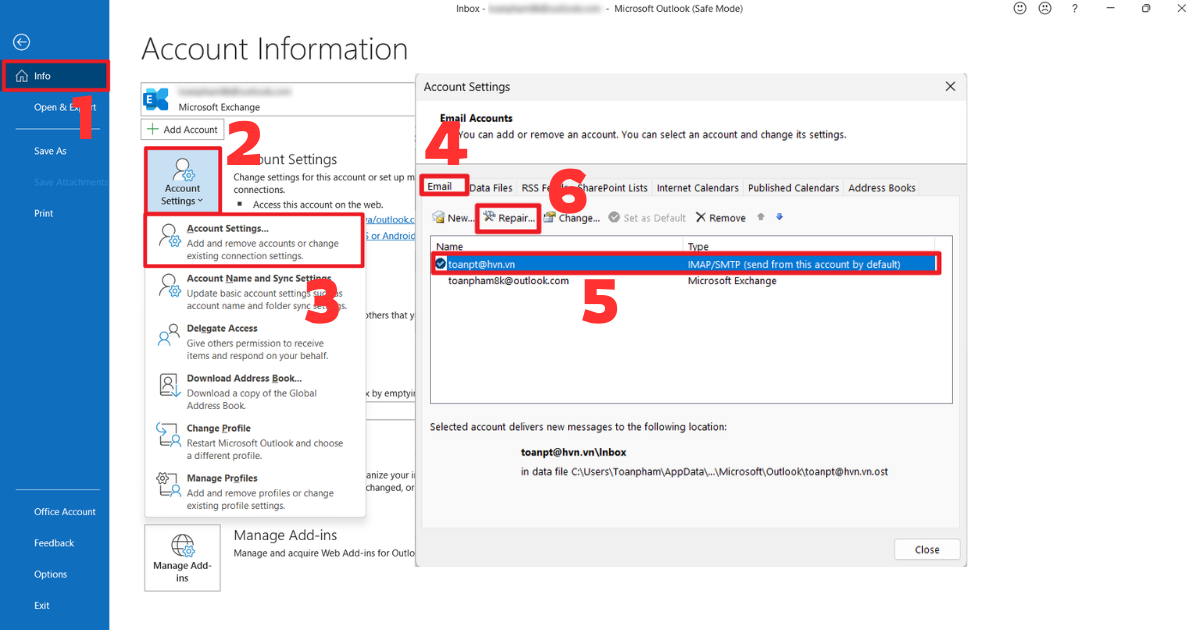Viewport: 1200px width, 630px height.
Task: Choose Account Settings... menu entry
Action: pos(254,241)
